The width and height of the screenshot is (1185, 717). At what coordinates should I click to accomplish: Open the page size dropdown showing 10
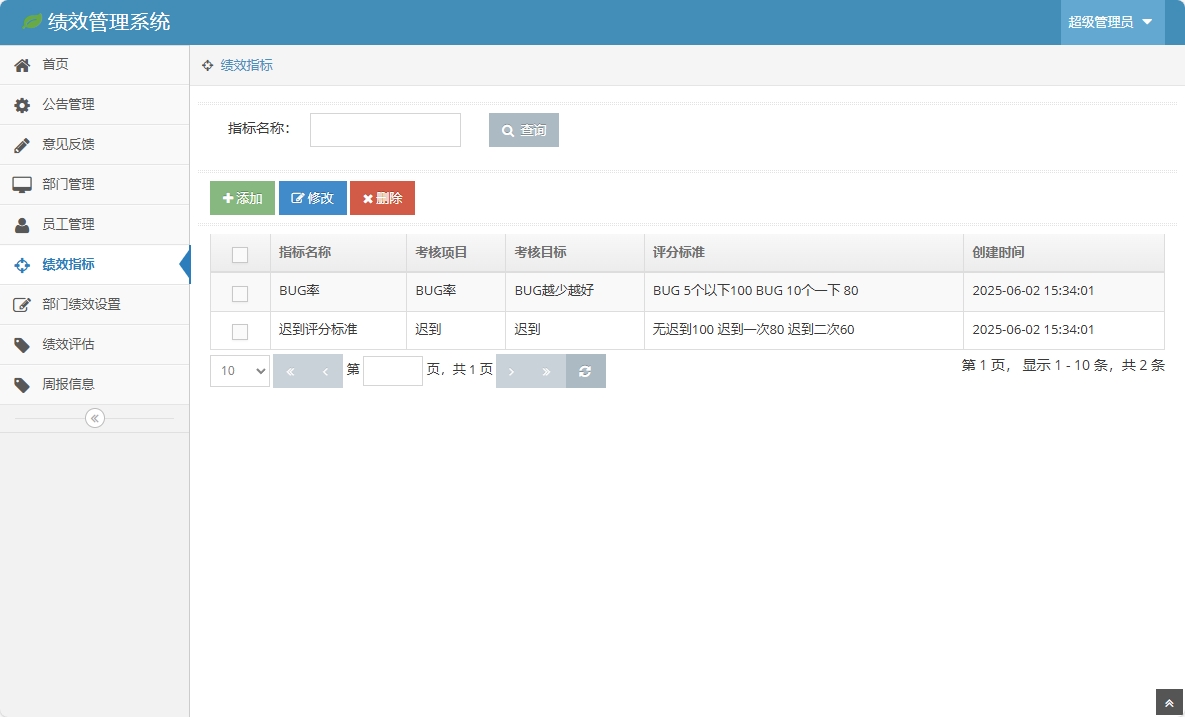point(240,371)
